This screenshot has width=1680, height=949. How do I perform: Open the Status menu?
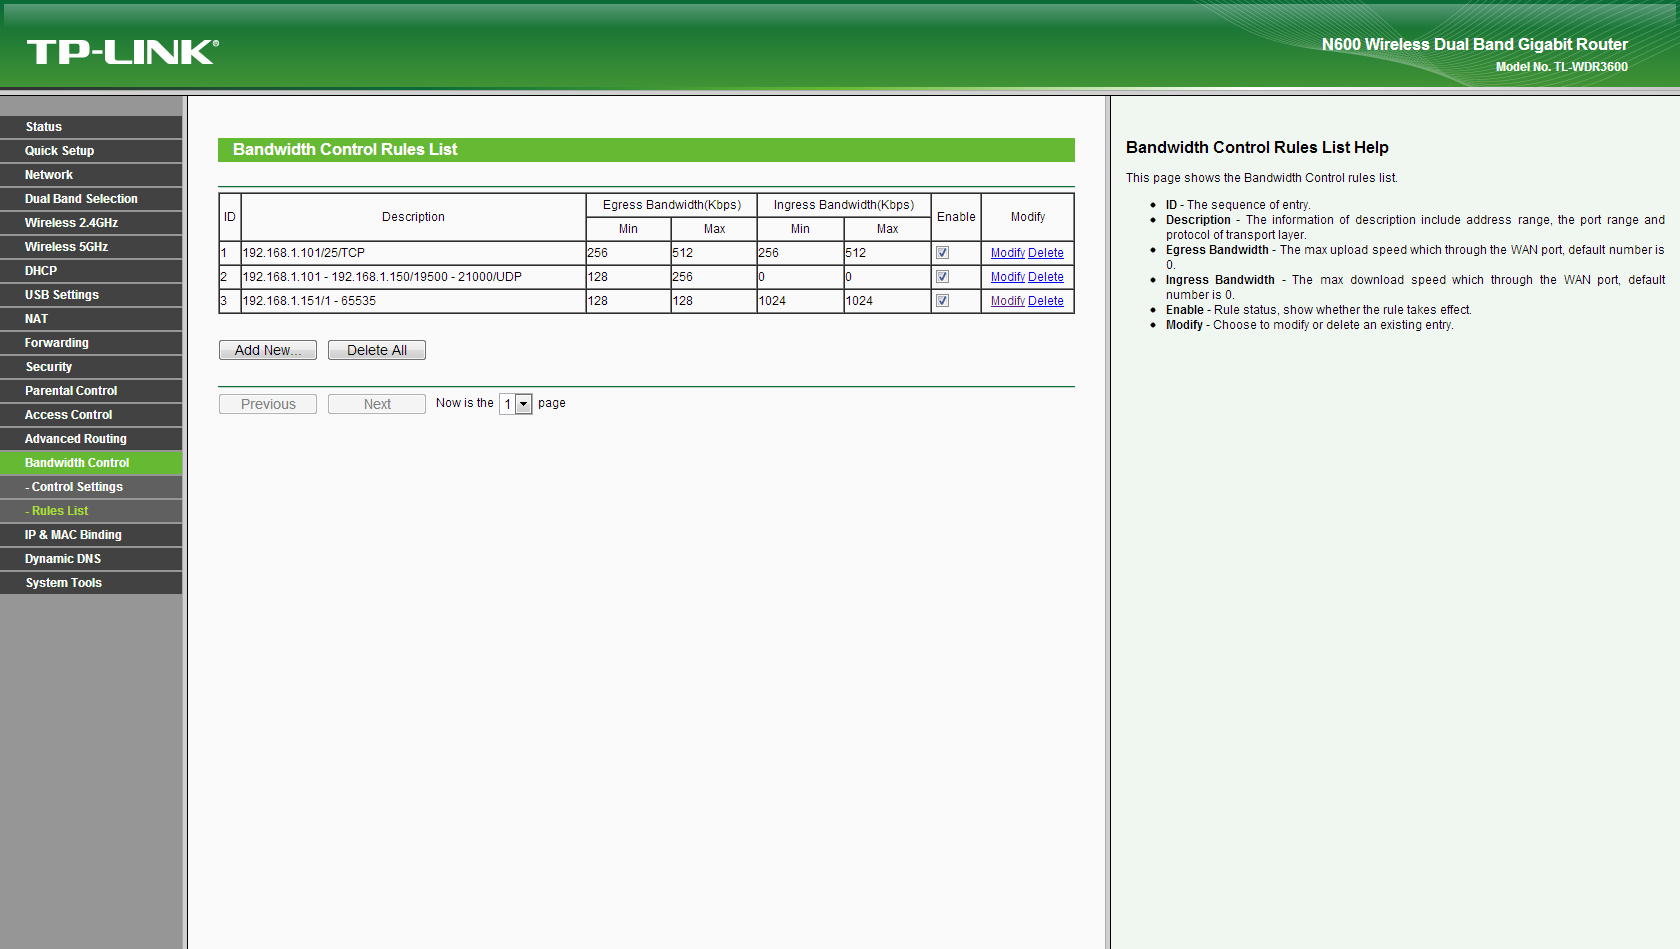coord(91,127)
